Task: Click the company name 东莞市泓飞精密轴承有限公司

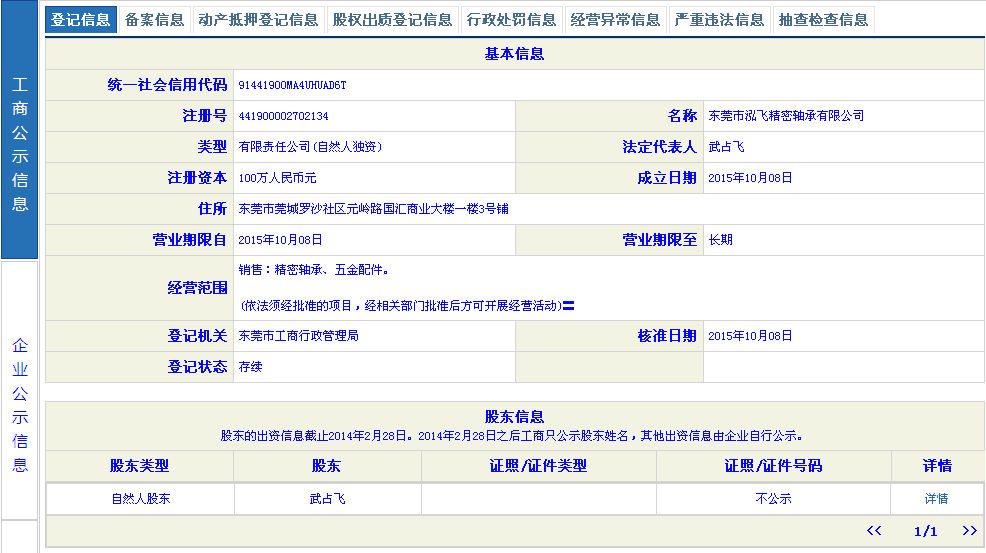Action: pos(785,116)
